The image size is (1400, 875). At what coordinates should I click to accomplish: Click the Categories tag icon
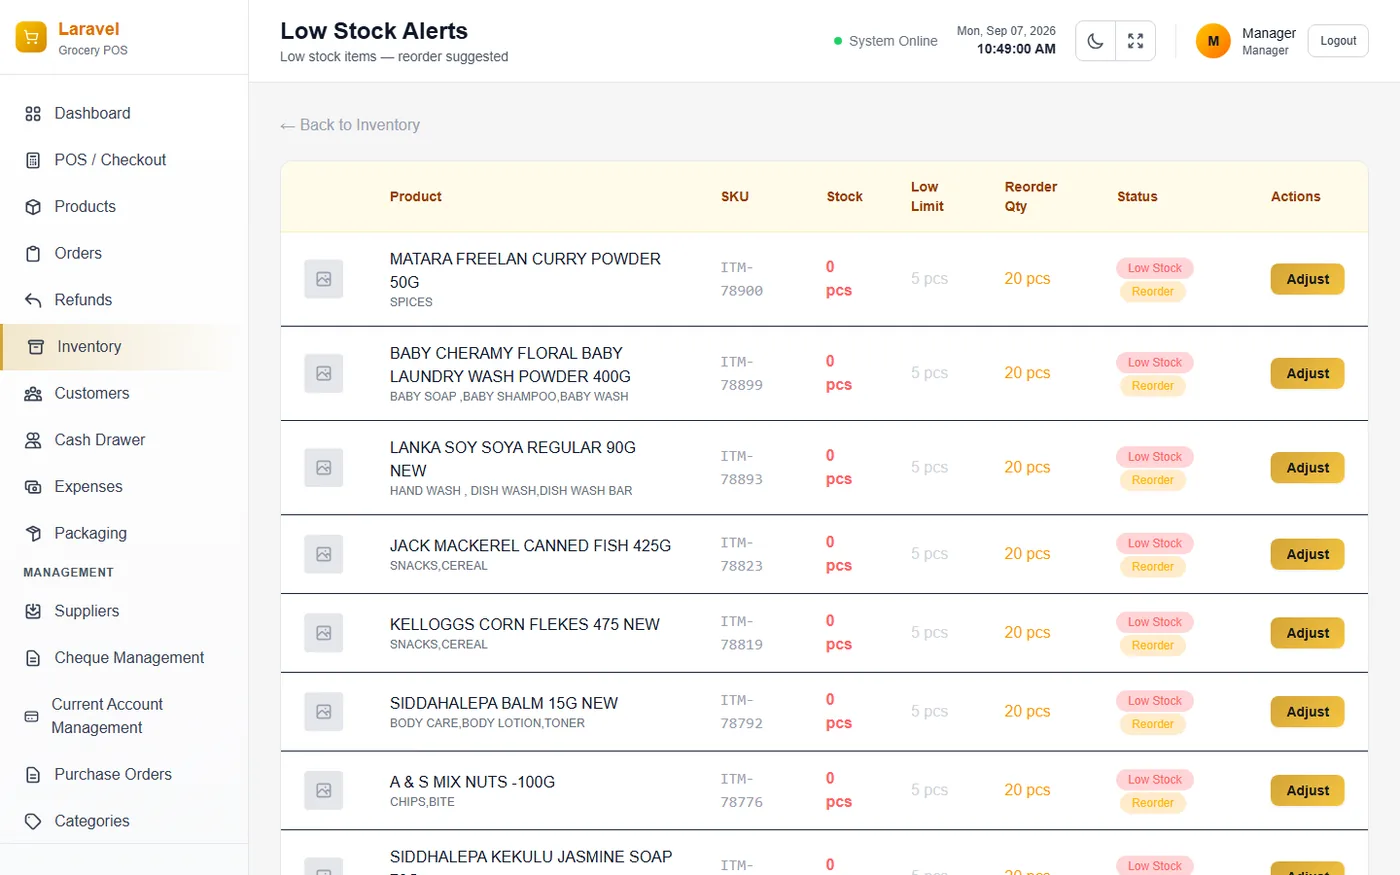[x=33, y=821]
